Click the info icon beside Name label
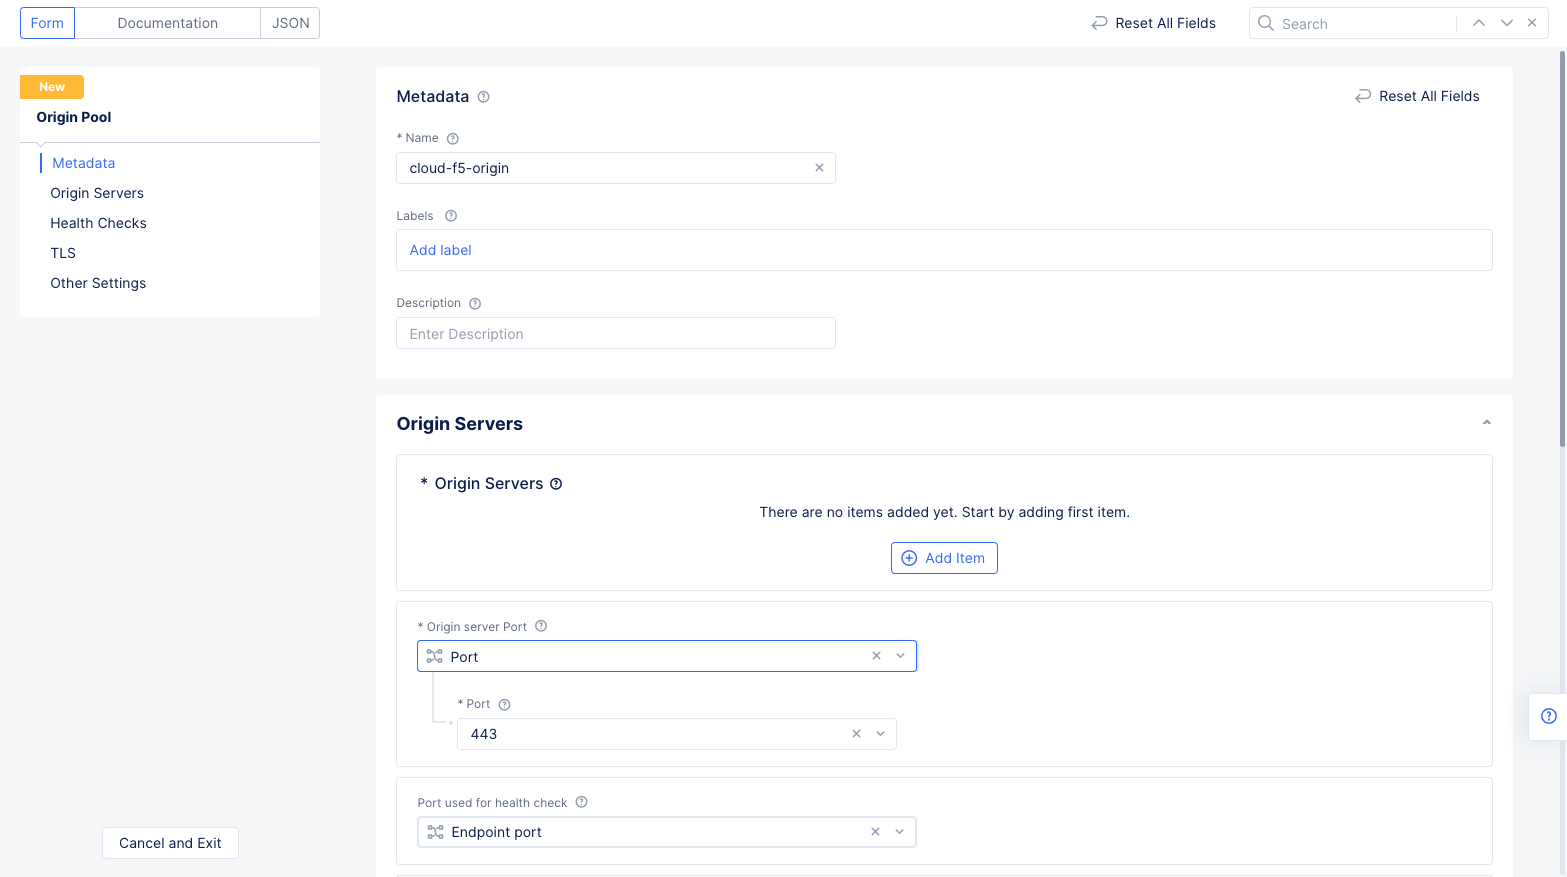Viewport: 1567px width, 877px height. coord(453,139)
